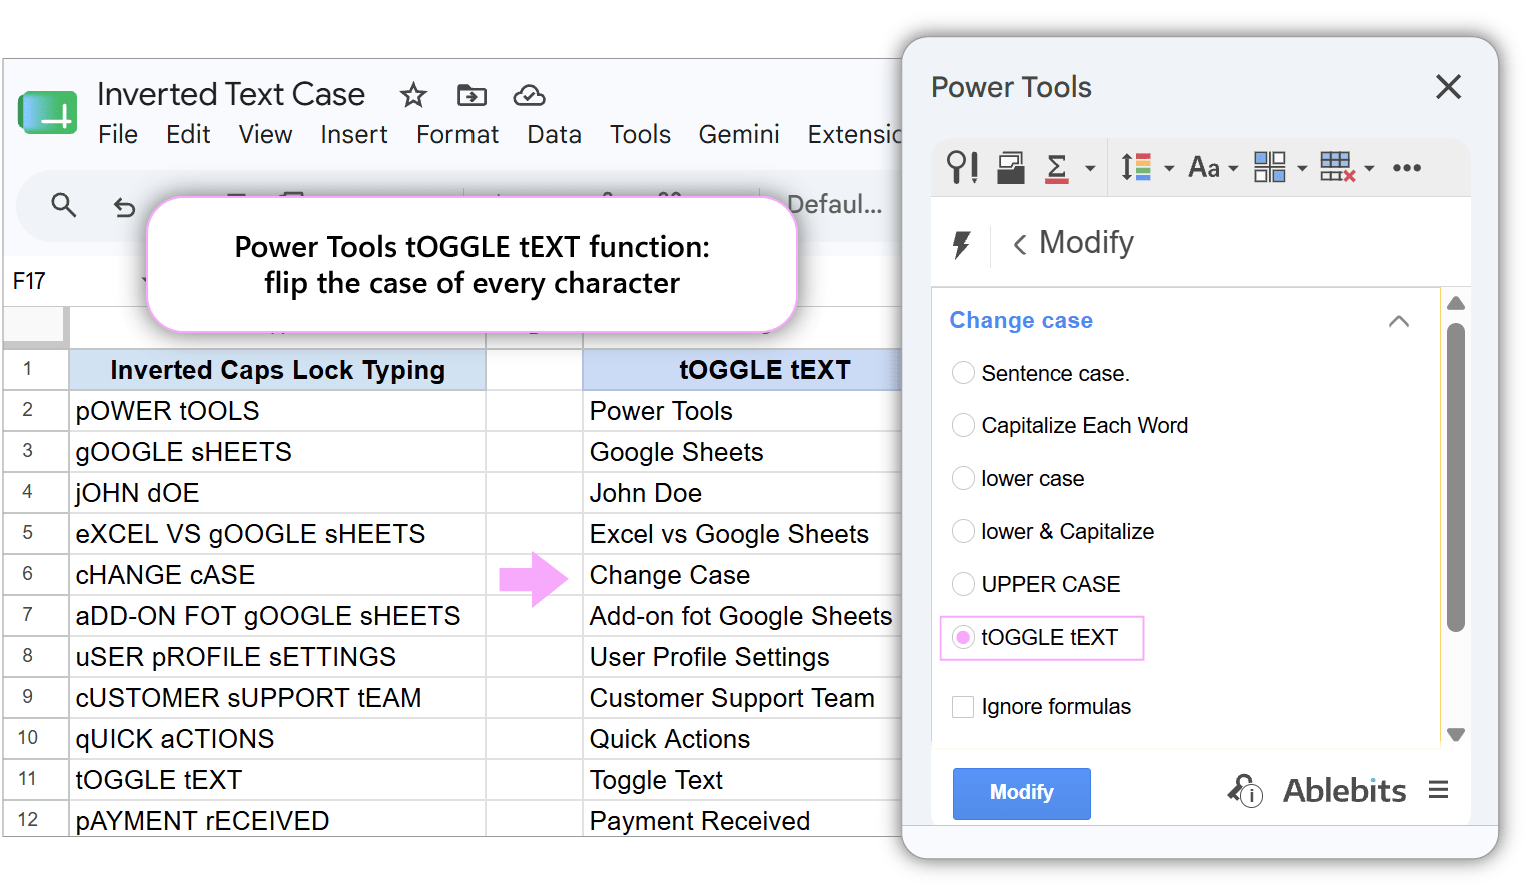1535x895 pixels.
Task: Select the Sentence case radio button
Action: pos(963,373)
